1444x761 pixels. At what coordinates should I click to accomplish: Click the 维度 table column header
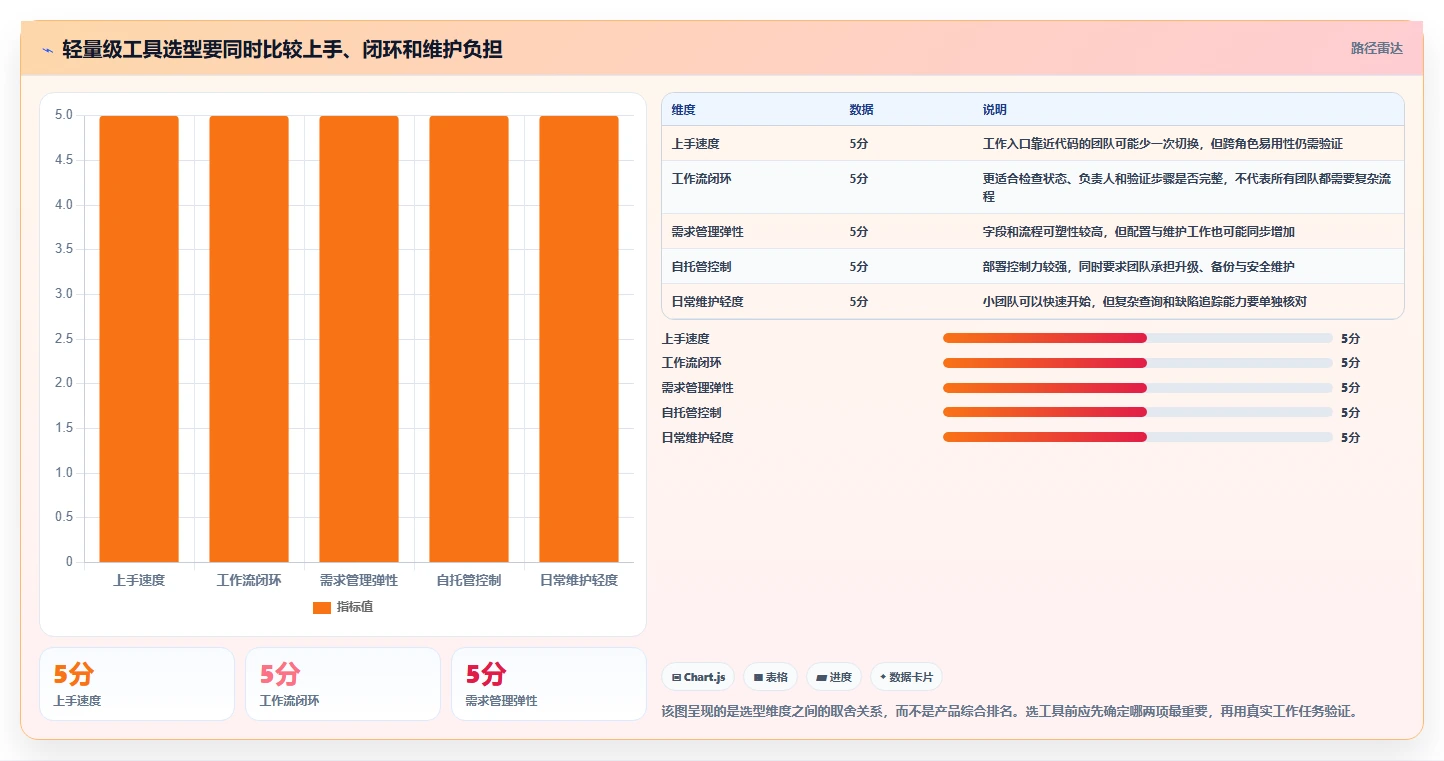coord(684,109)
